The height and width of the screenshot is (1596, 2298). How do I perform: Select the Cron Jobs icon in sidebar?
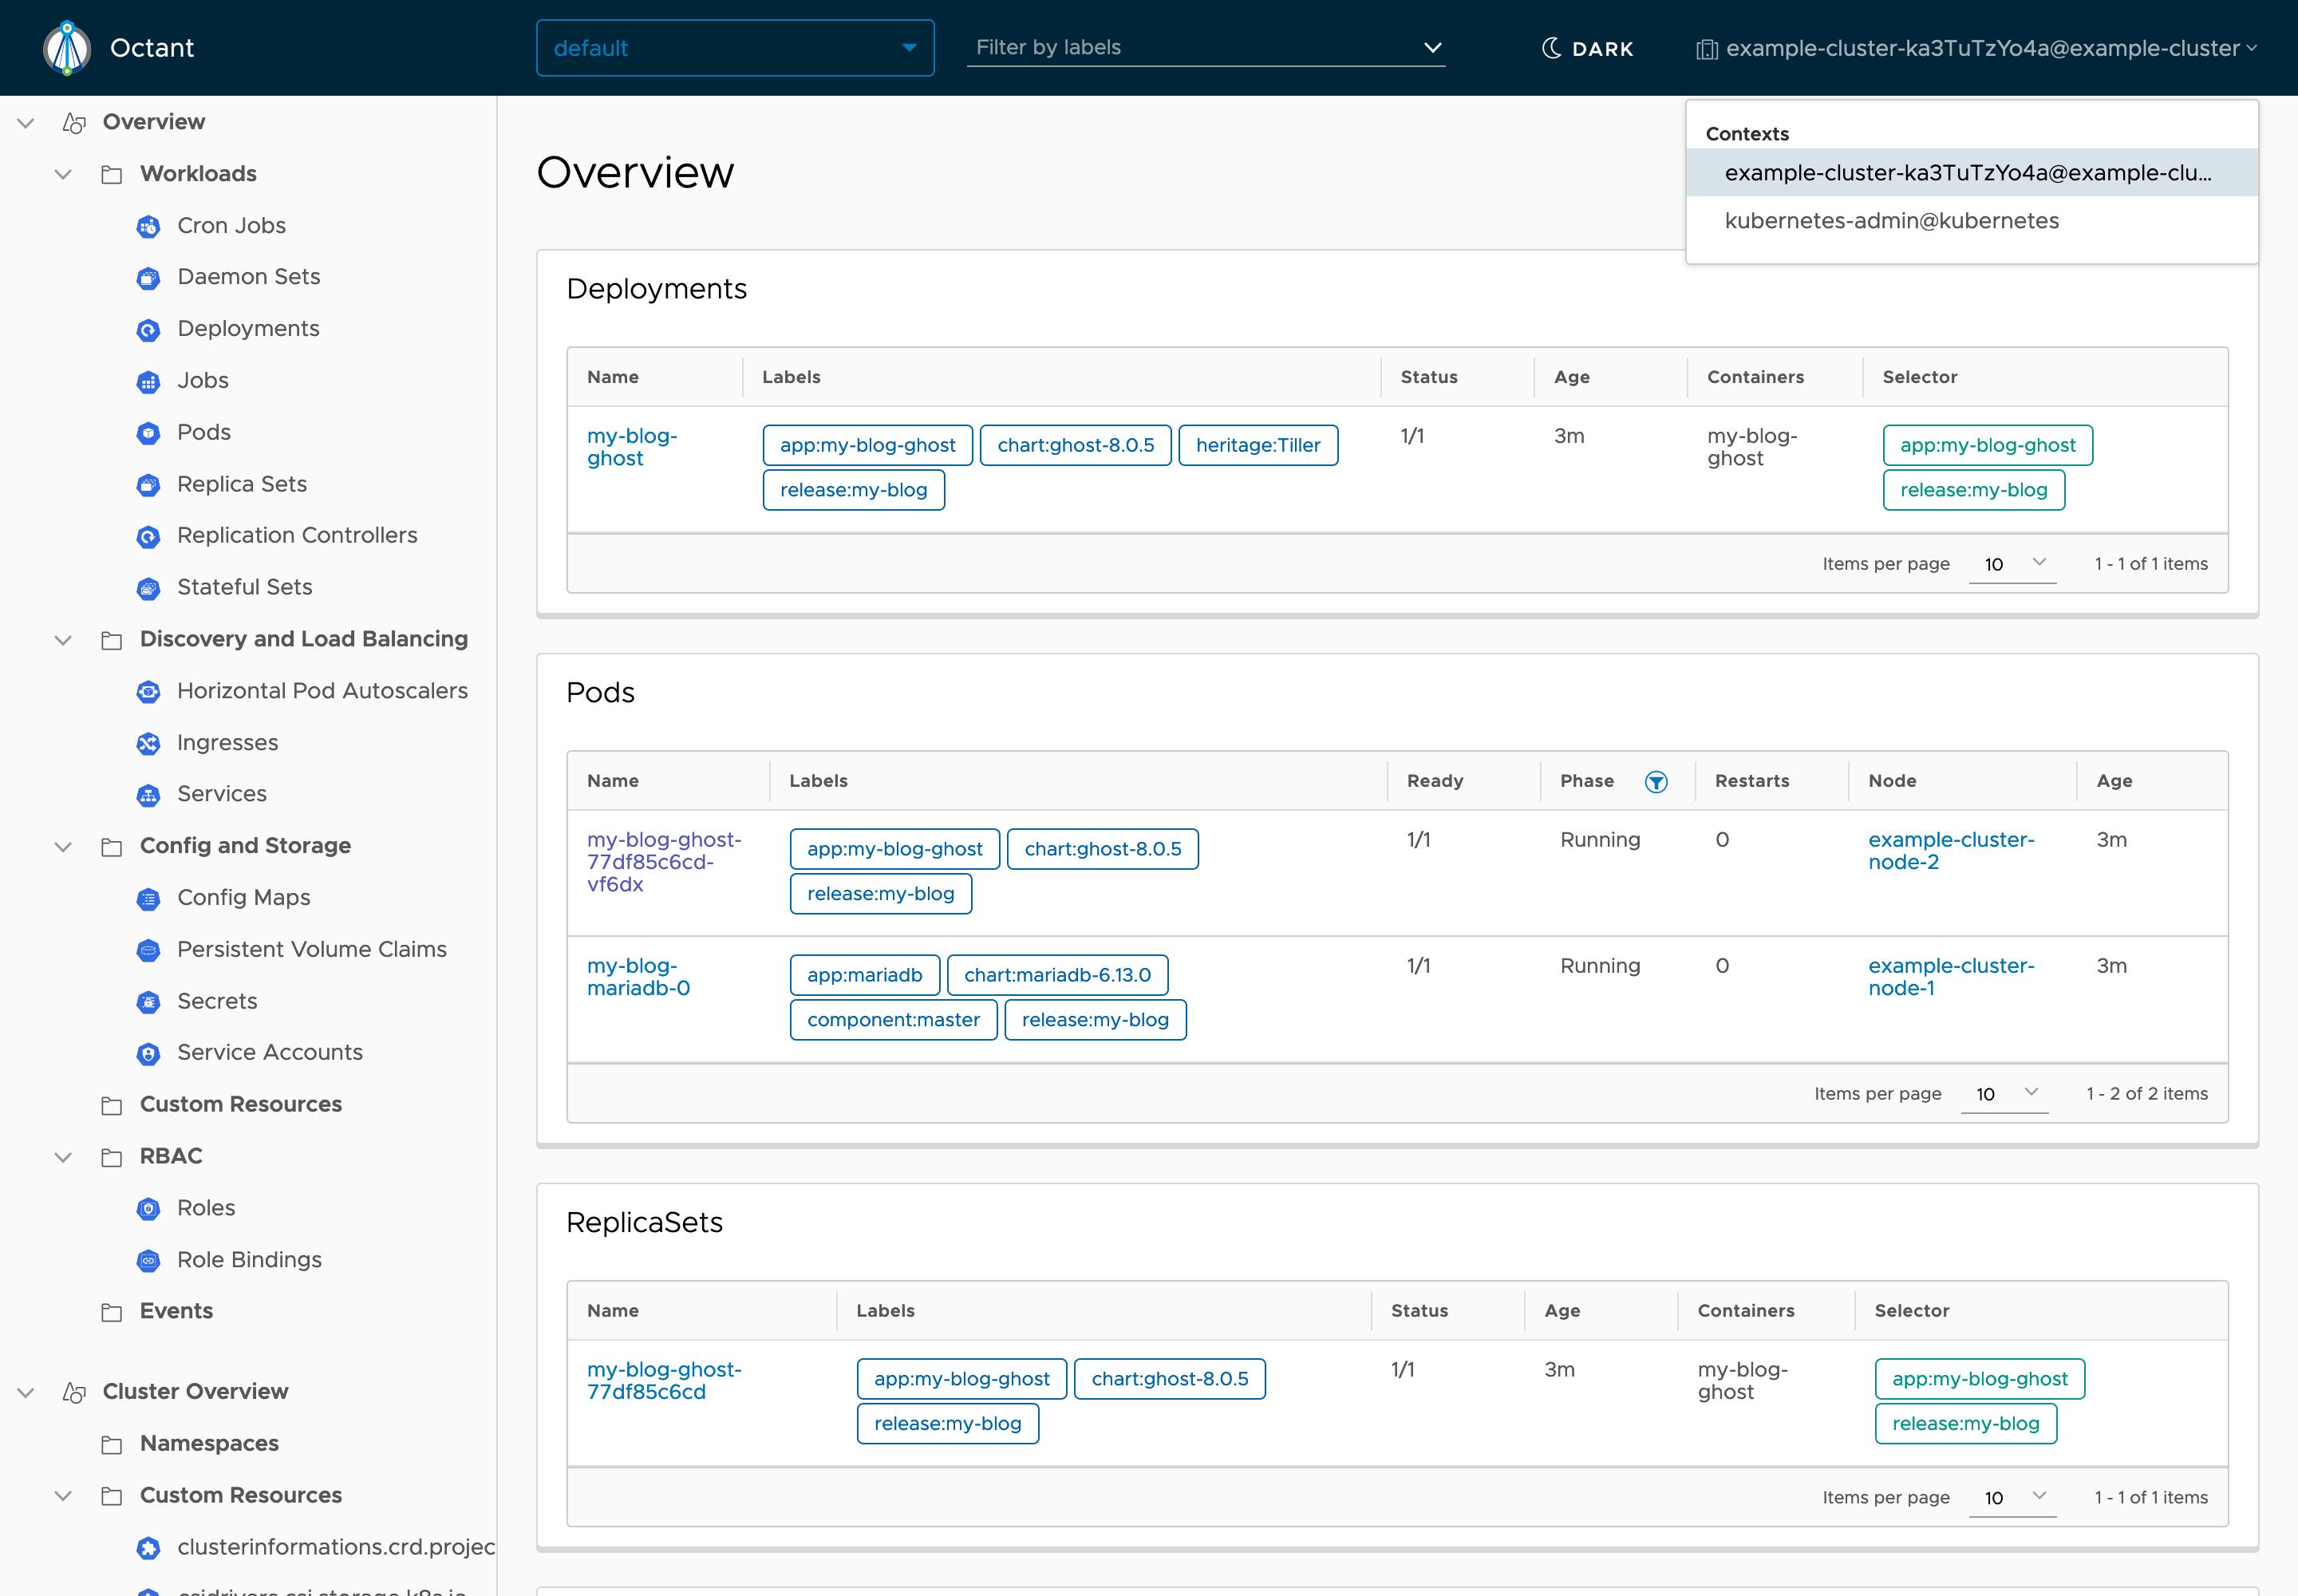pos(148,226)
